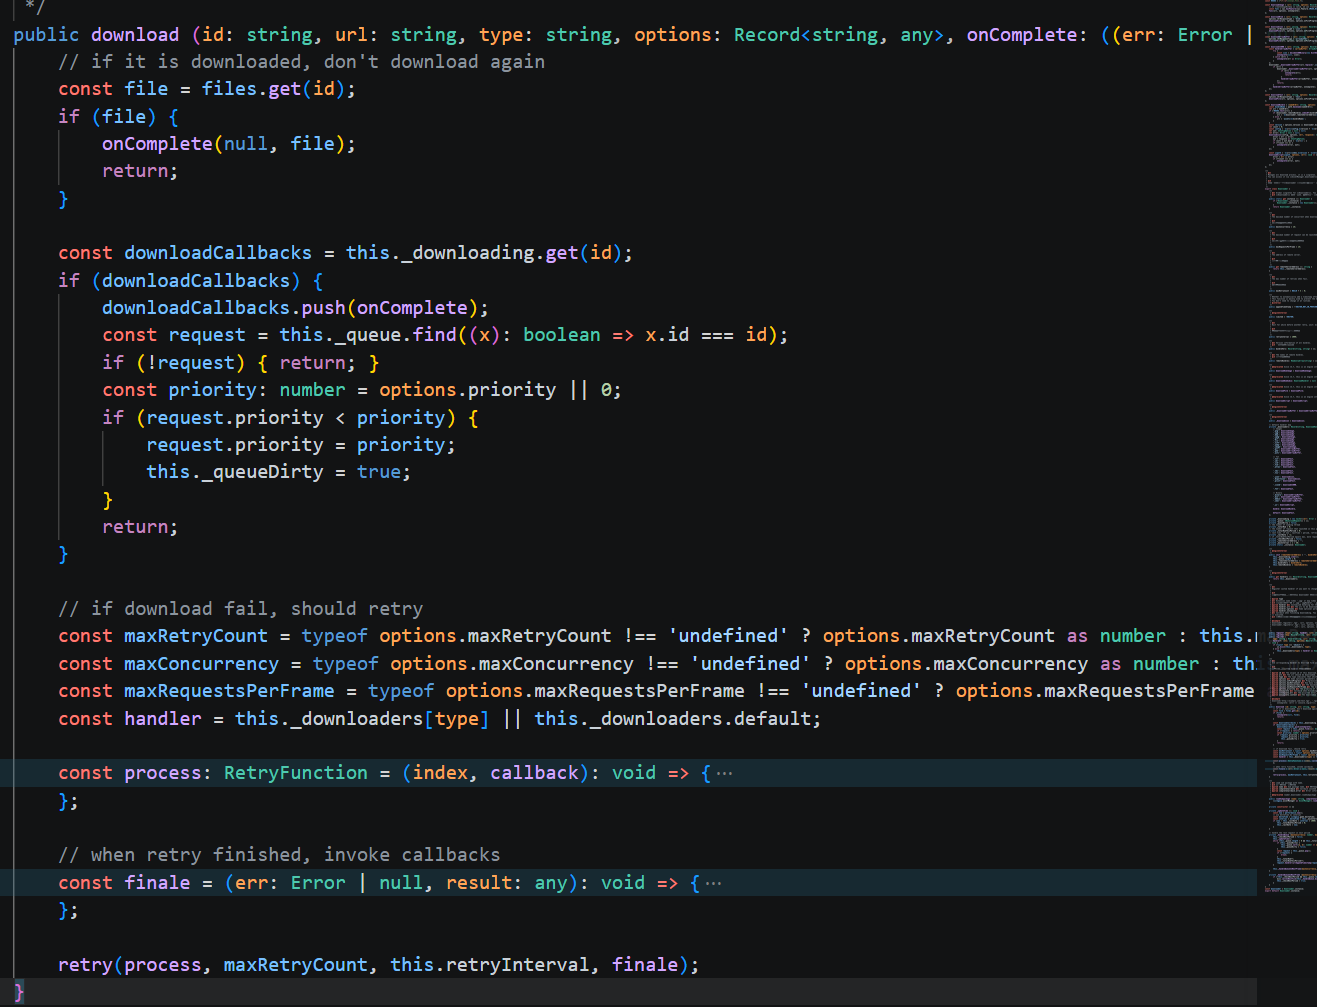Click the download method name in the signature

point(135,35)
